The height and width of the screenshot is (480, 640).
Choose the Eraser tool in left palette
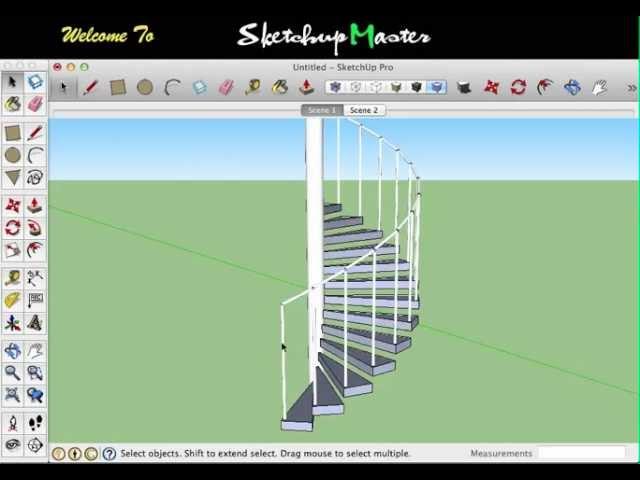point(35,104)
